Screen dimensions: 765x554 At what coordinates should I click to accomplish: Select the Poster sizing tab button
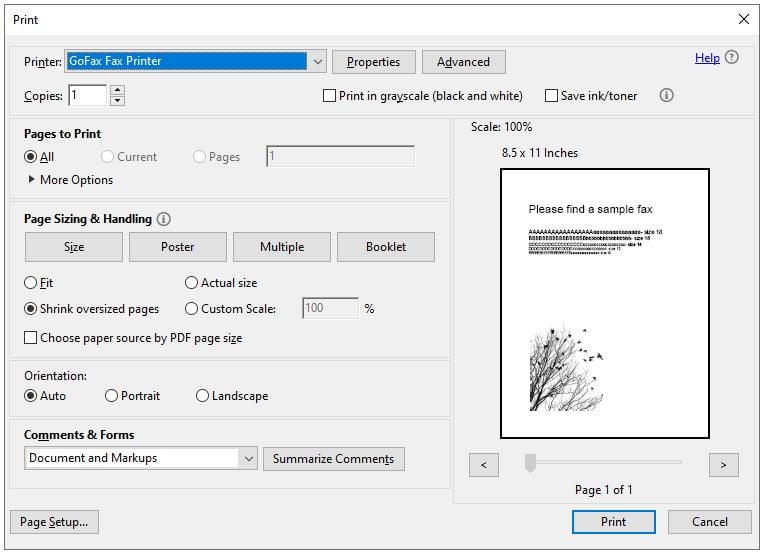coord(177,247)
